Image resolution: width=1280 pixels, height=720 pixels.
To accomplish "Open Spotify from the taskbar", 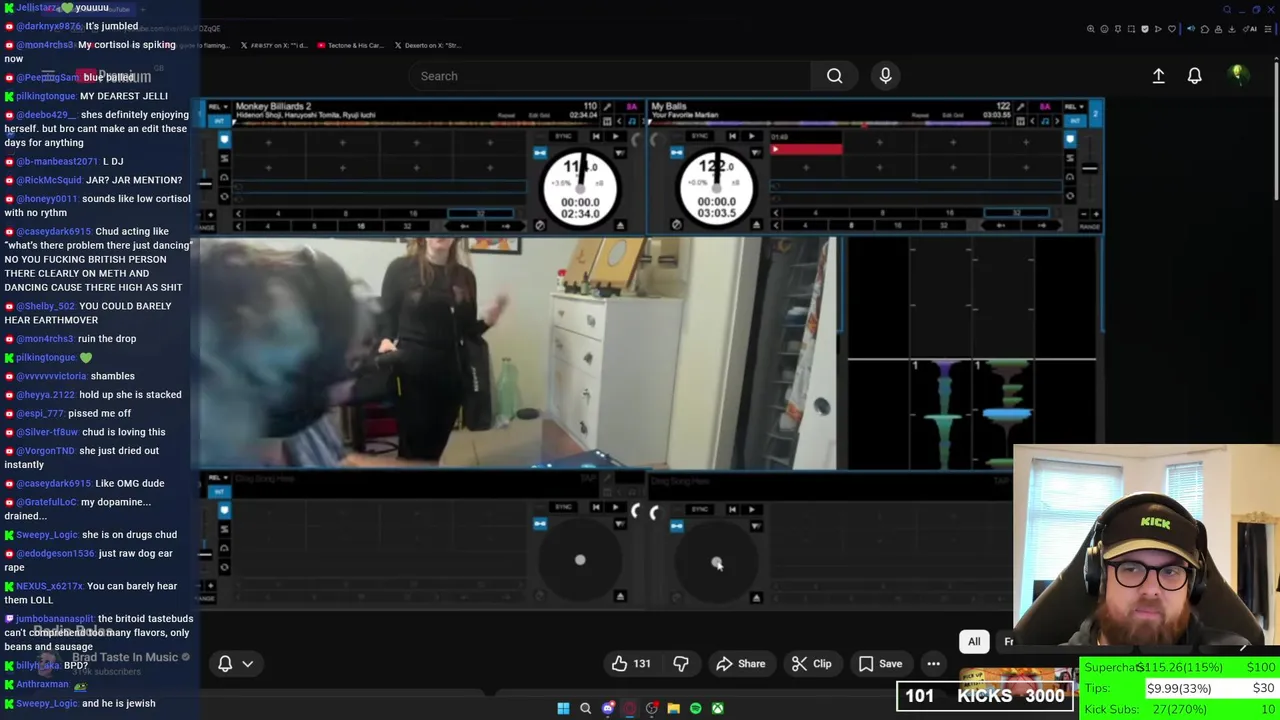I will pyautogui.click(x=695, y=708).
